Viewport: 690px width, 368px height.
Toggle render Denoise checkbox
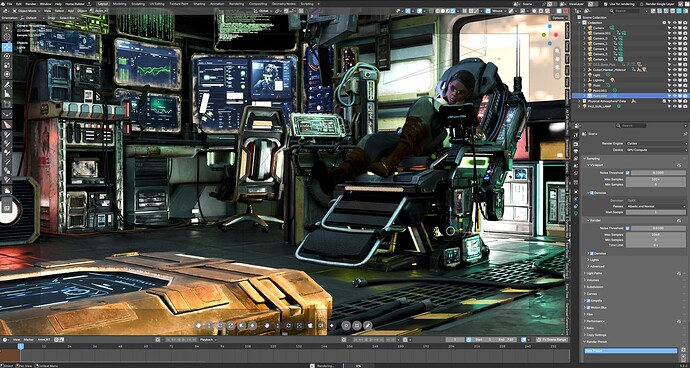click(x=592, y=254)
